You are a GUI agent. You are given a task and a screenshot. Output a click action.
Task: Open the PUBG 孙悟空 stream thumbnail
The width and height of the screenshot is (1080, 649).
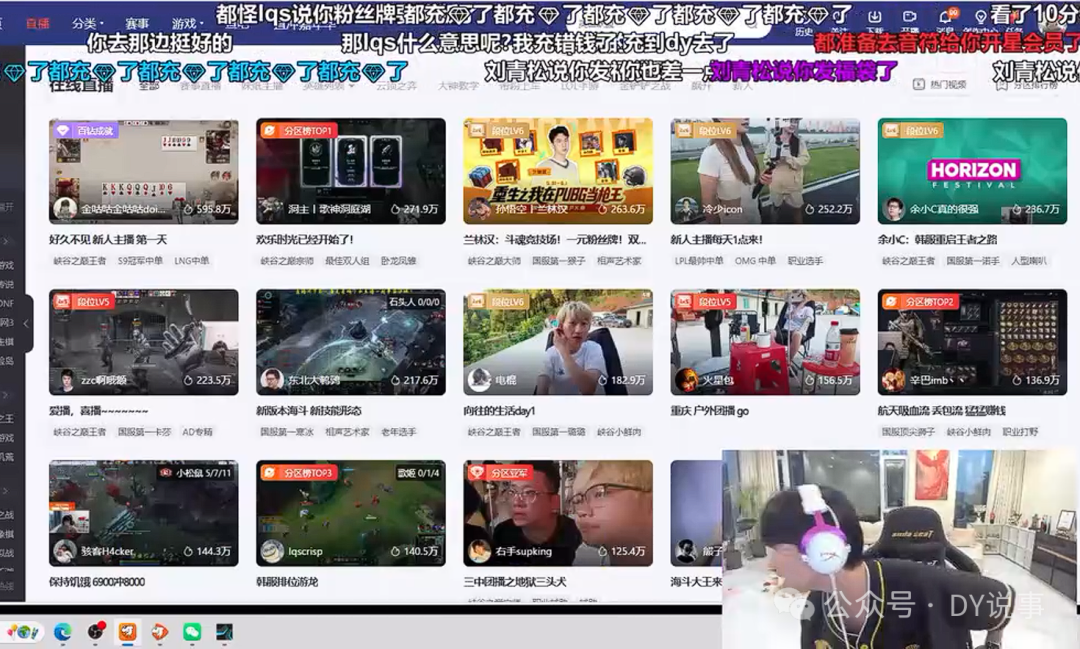[558, 171]
